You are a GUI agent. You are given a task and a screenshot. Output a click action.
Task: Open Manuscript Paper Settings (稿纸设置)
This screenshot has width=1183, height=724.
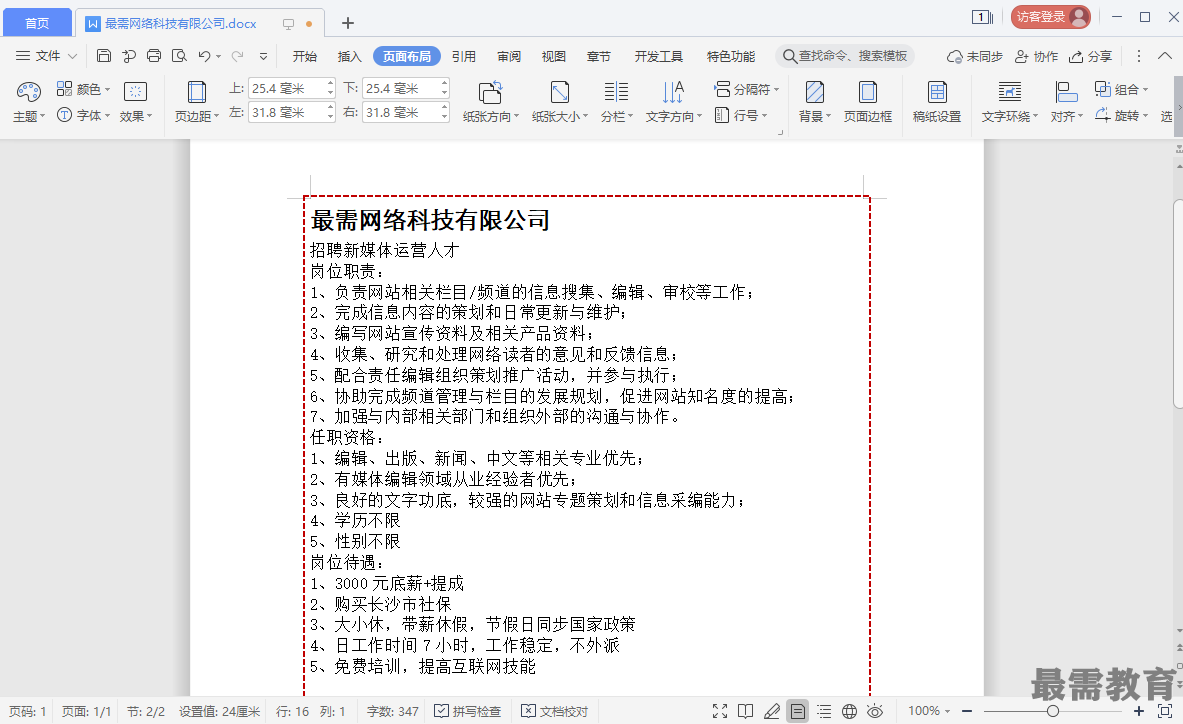pos(937,101)
